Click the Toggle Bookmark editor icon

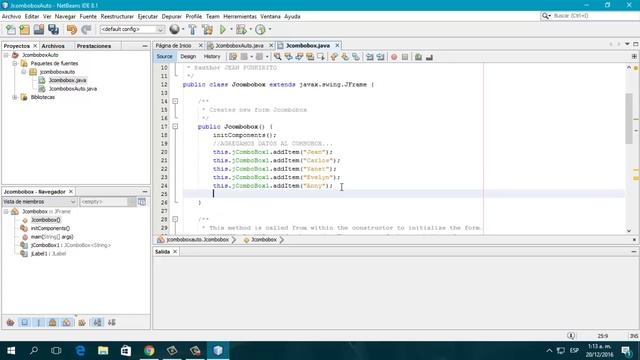(356, 57)
